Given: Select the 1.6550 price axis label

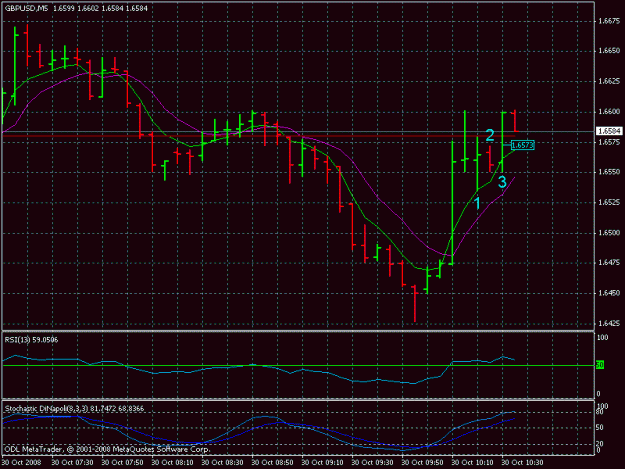Looking at the screenshot, I should pos(609,172).
